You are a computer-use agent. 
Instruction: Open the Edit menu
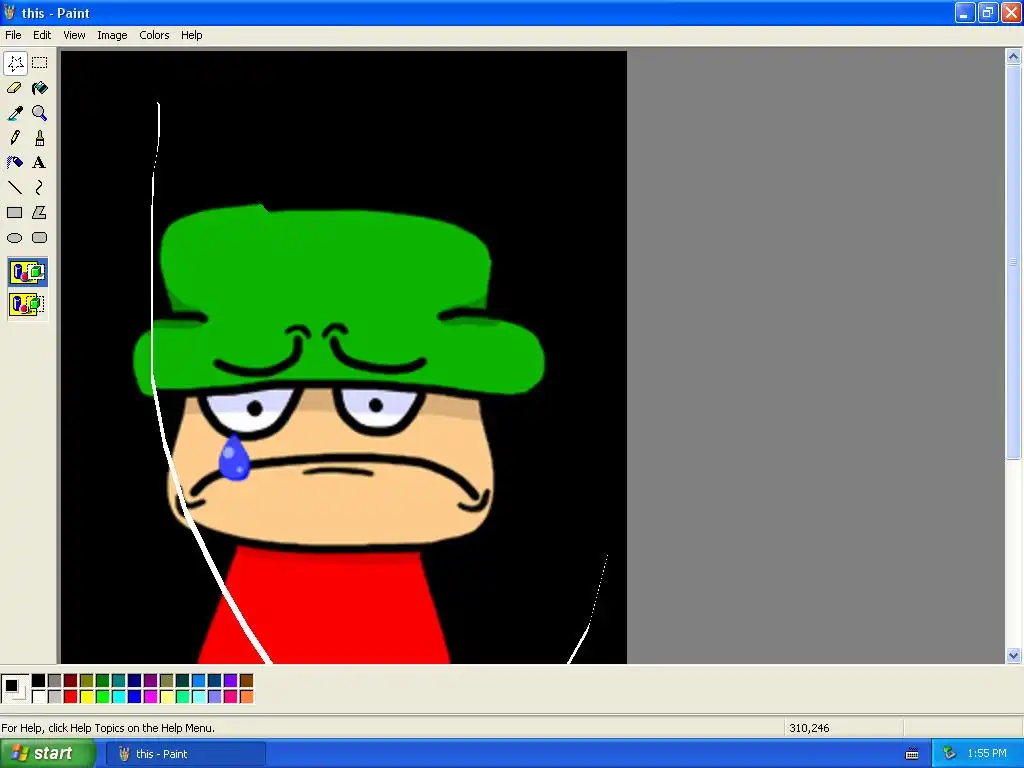[42, 35]
